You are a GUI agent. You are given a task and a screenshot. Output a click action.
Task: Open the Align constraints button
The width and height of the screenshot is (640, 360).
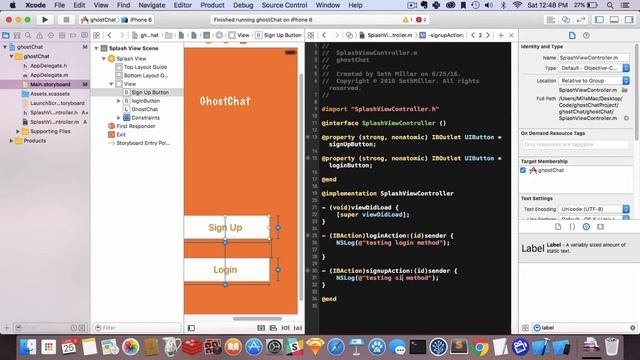pos(273,328)
